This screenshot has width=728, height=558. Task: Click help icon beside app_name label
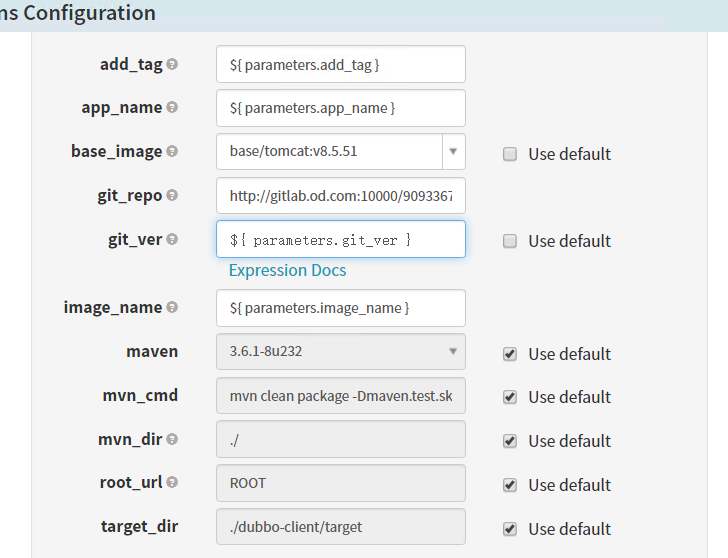tap(172, 108)
